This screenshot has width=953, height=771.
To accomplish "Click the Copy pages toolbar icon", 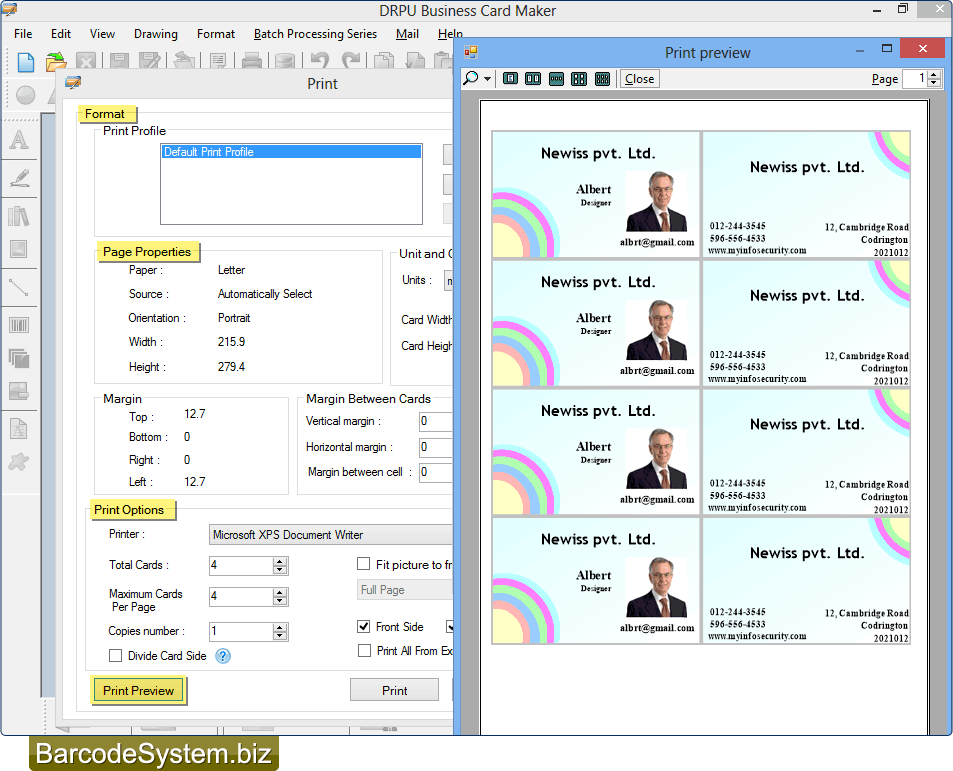I will [383, 61].
